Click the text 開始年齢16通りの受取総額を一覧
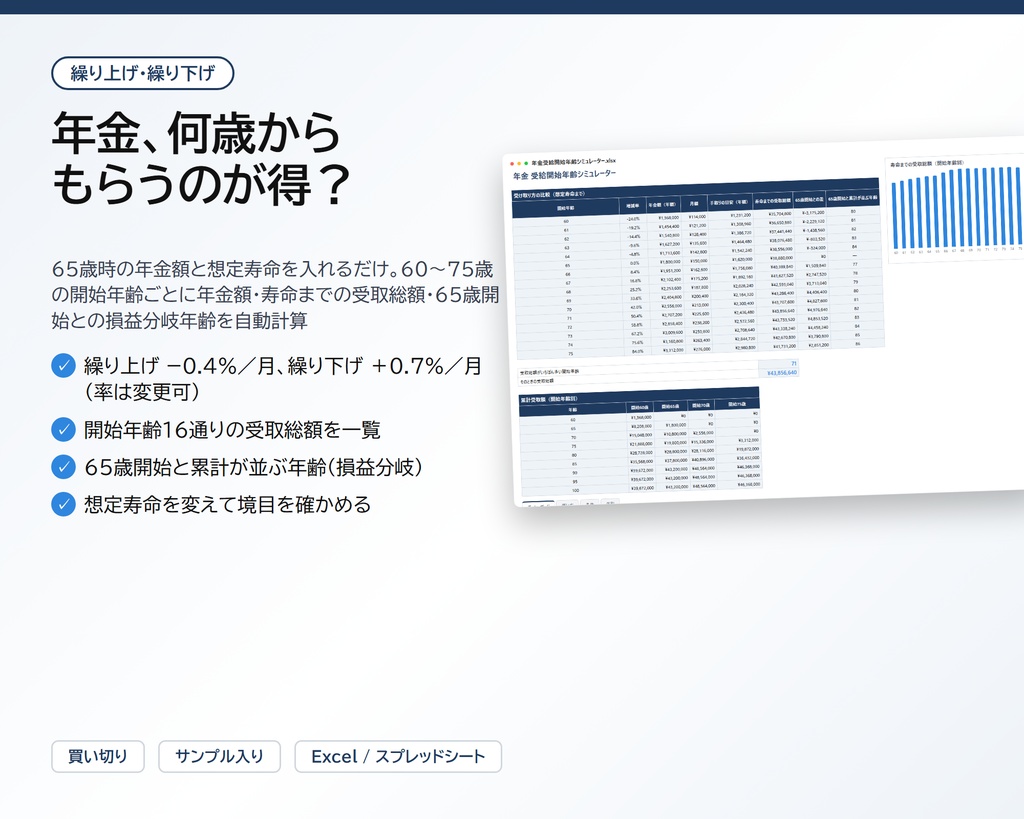Viewport: 1024px width, 819px height. coord(232,430)
